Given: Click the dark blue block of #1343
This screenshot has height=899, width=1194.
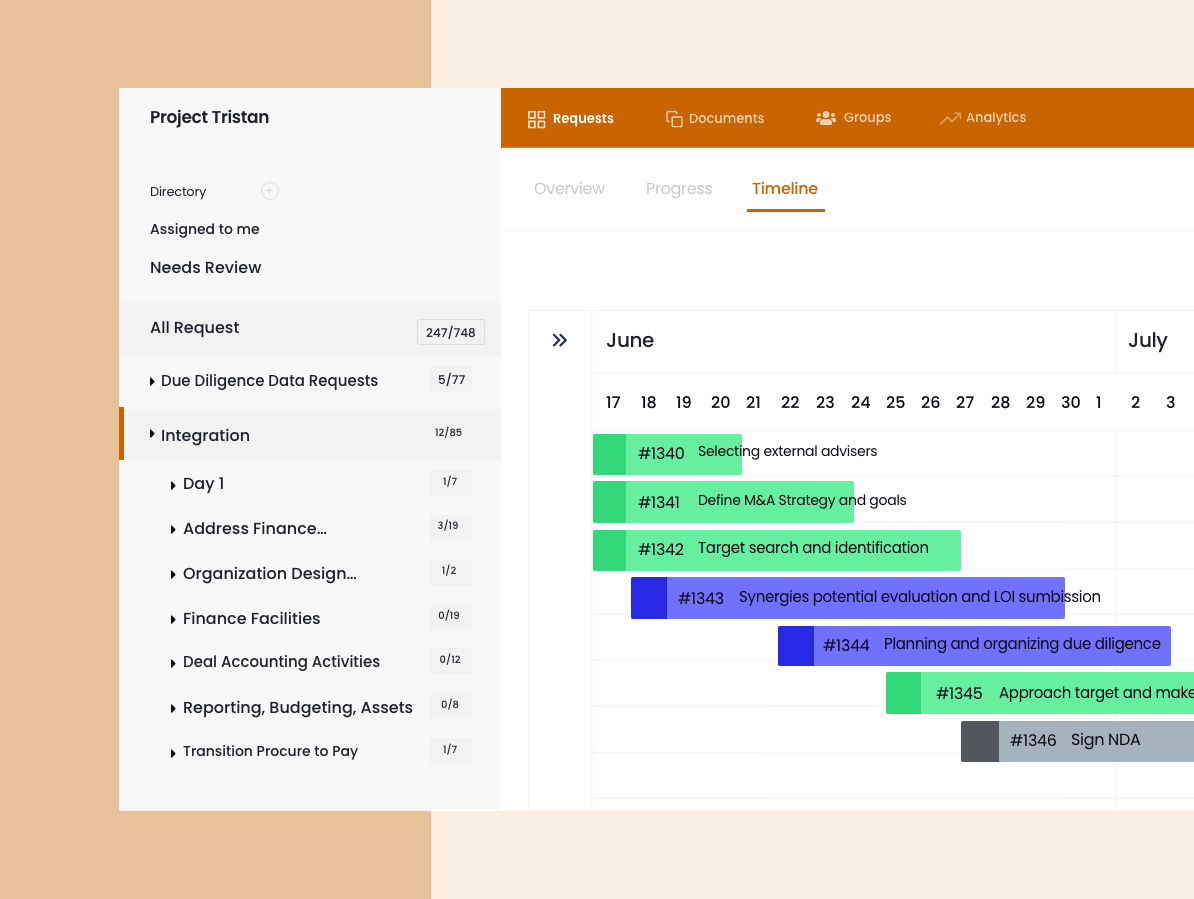Looking at the screenshot, I should (649, 598).
